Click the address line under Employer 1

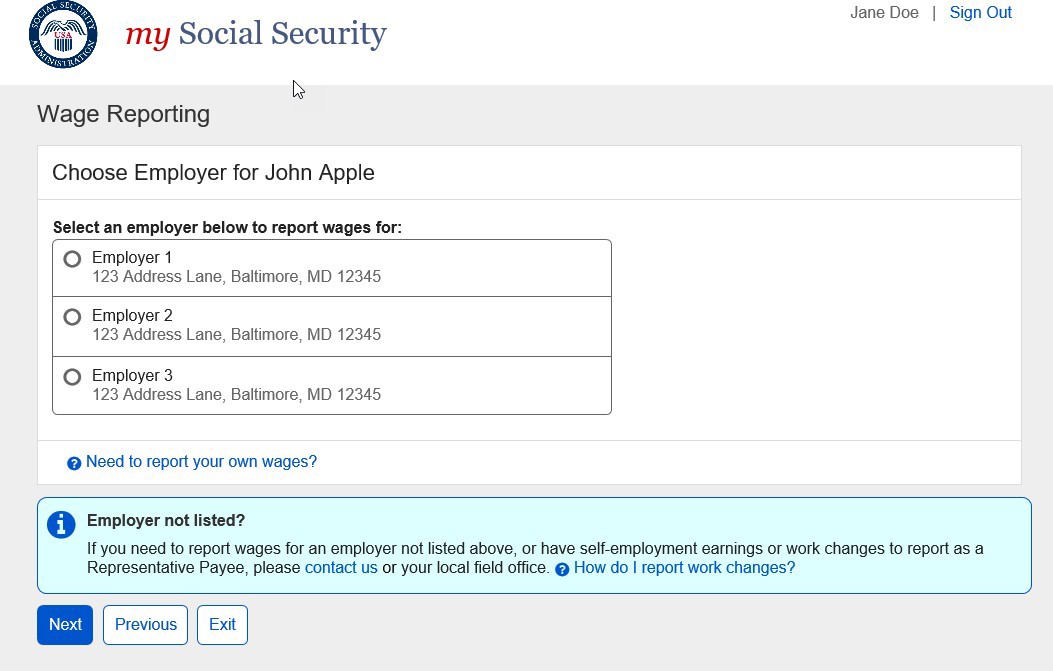tap(236, 277)
